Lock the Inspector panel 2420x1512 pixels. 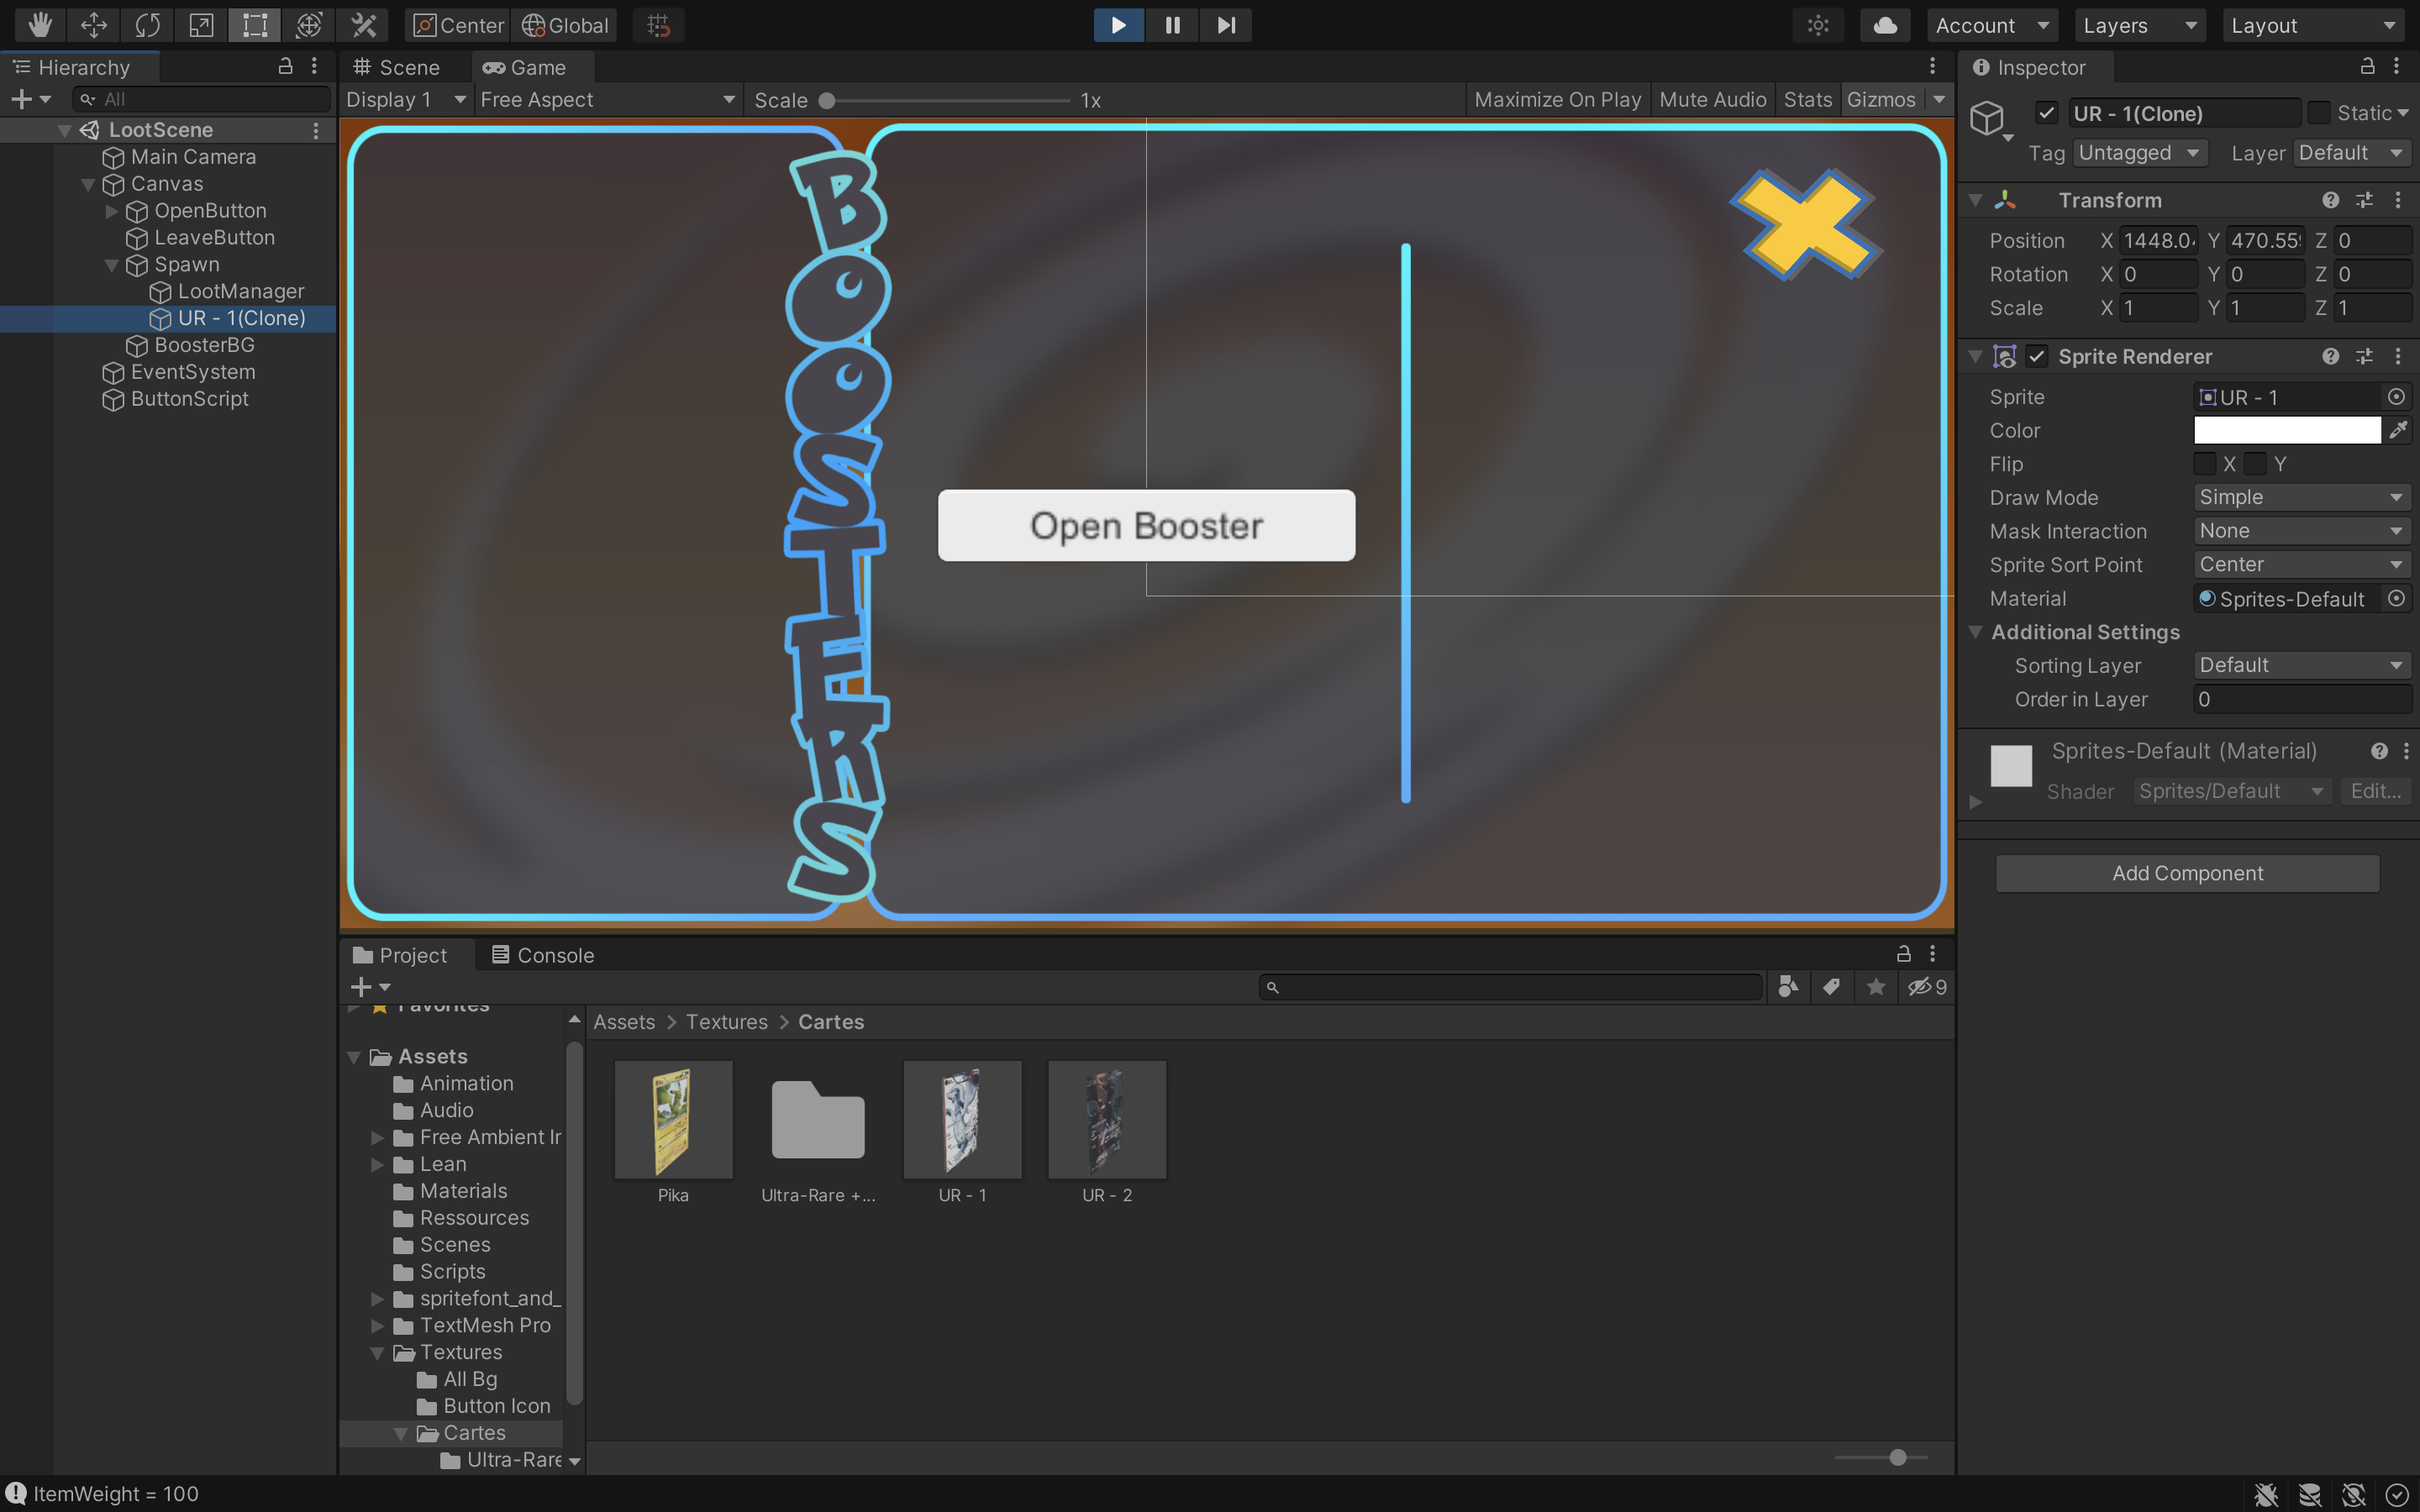(2367, 66)
